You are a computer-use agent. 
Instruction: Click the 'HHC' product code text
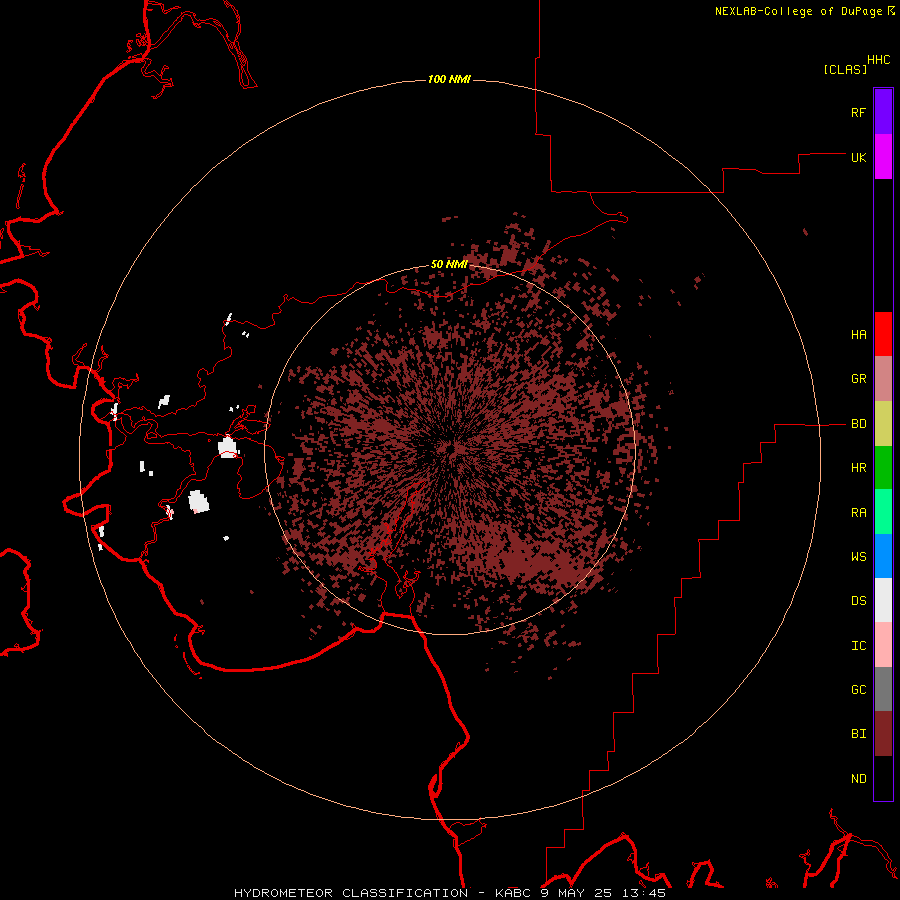pyautogui.click(x=878, y=60)
